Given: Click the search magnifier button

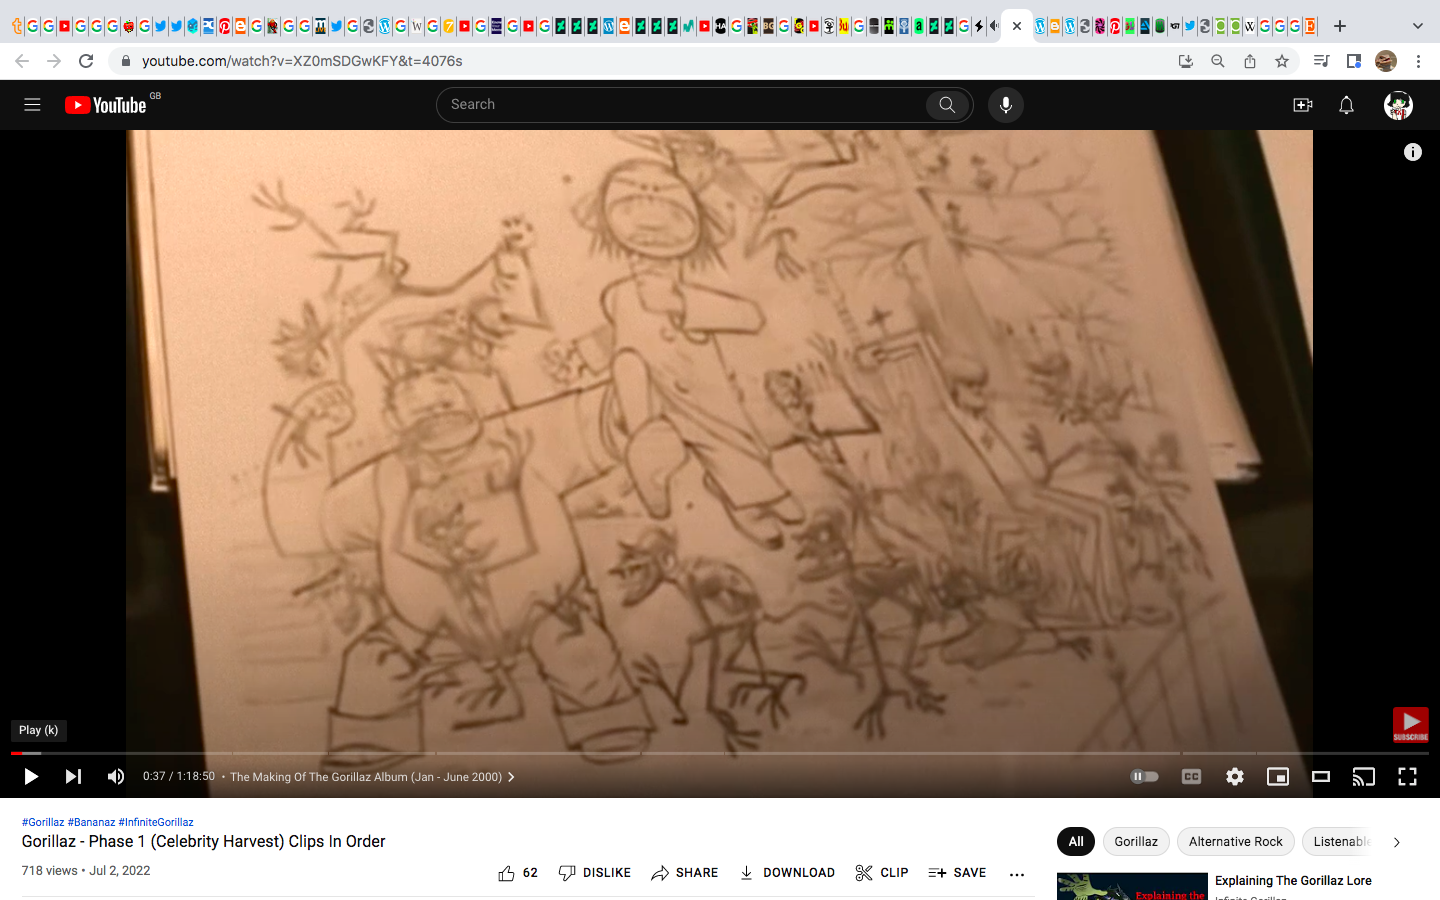Looking at the screenshot, I should coord(947,105).
